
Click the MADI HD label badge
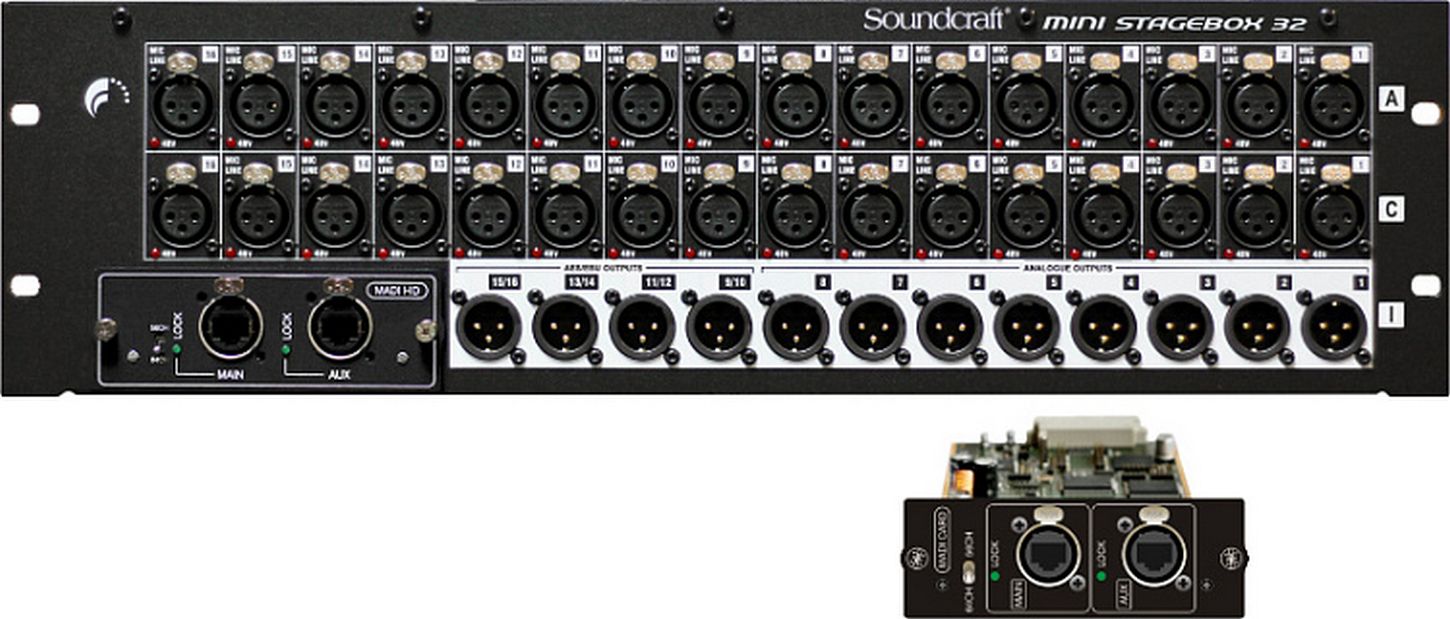coord(396,289)
